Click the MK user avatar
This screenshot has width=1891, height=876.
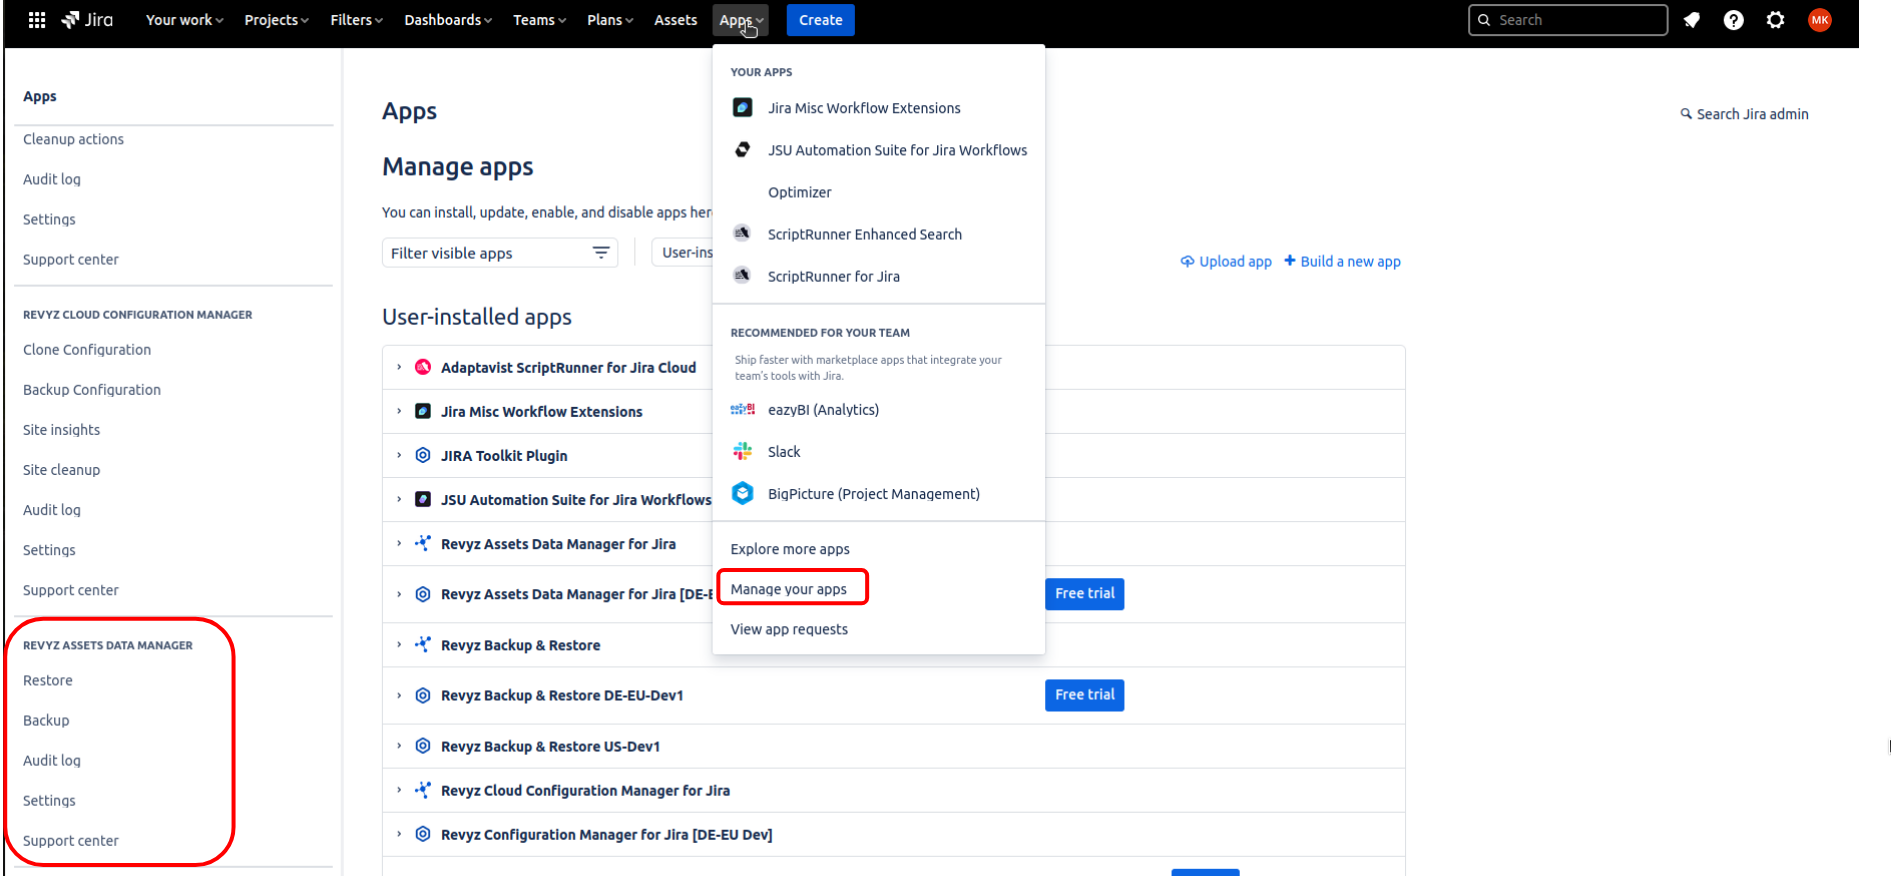(1820, 20)
